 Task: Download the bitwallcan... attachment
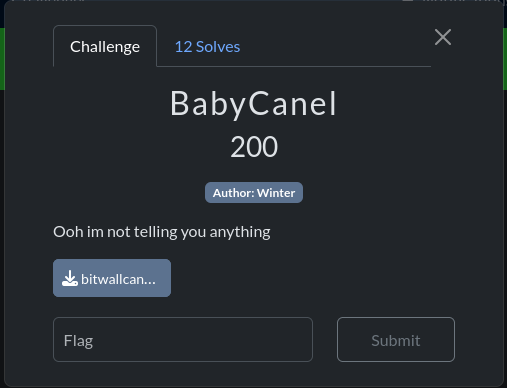click(112, 278)
